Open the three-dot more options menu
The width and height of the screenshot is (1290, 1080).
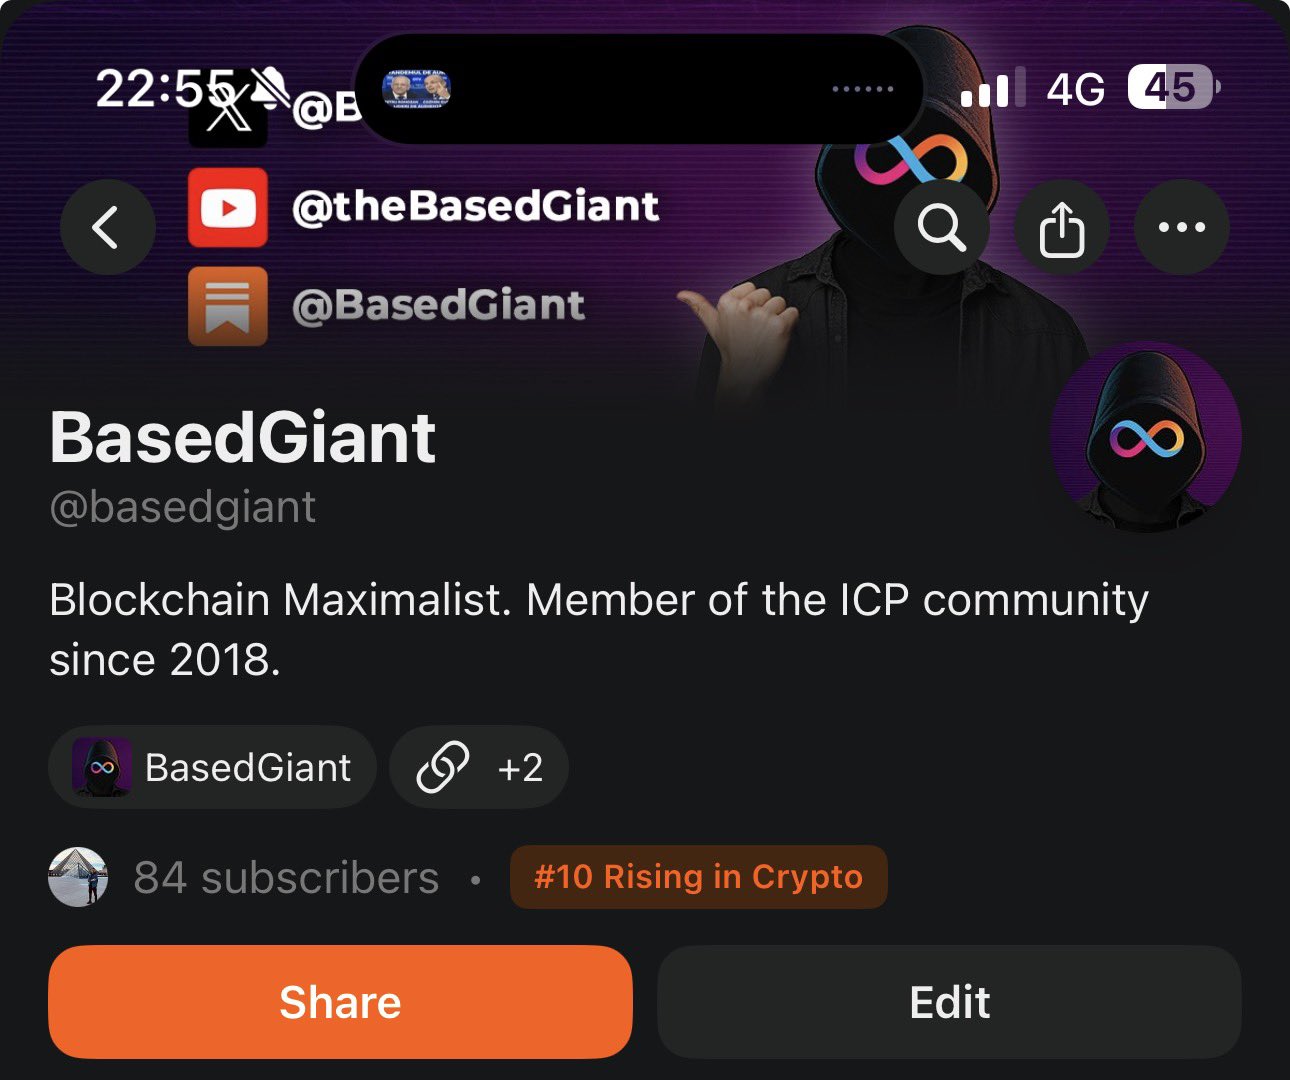tap(1182, 227)
